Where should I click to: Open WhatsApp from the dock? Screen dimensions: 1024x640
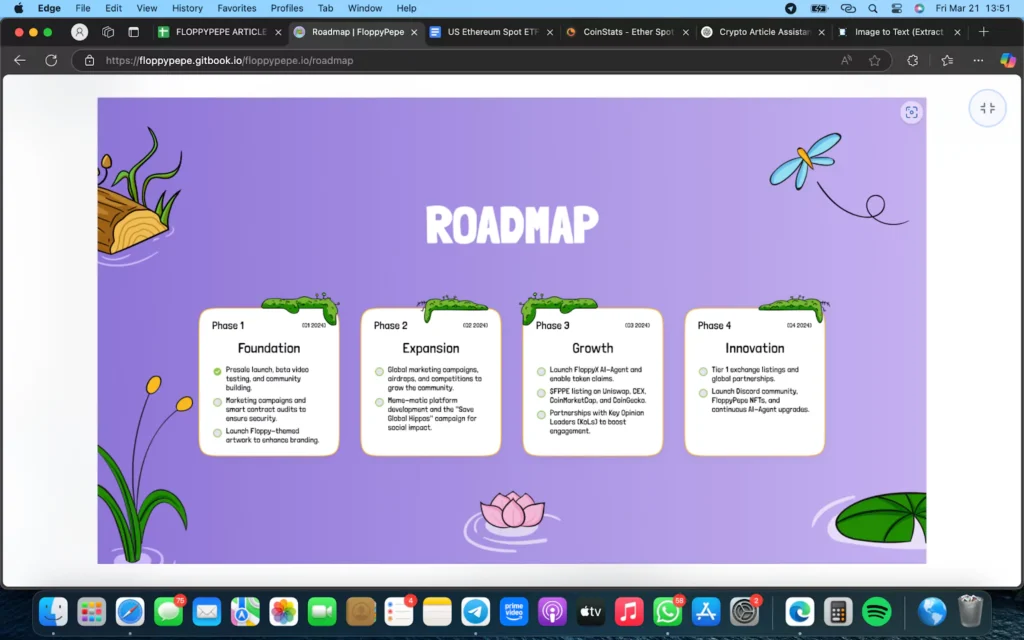coord(667,612)
